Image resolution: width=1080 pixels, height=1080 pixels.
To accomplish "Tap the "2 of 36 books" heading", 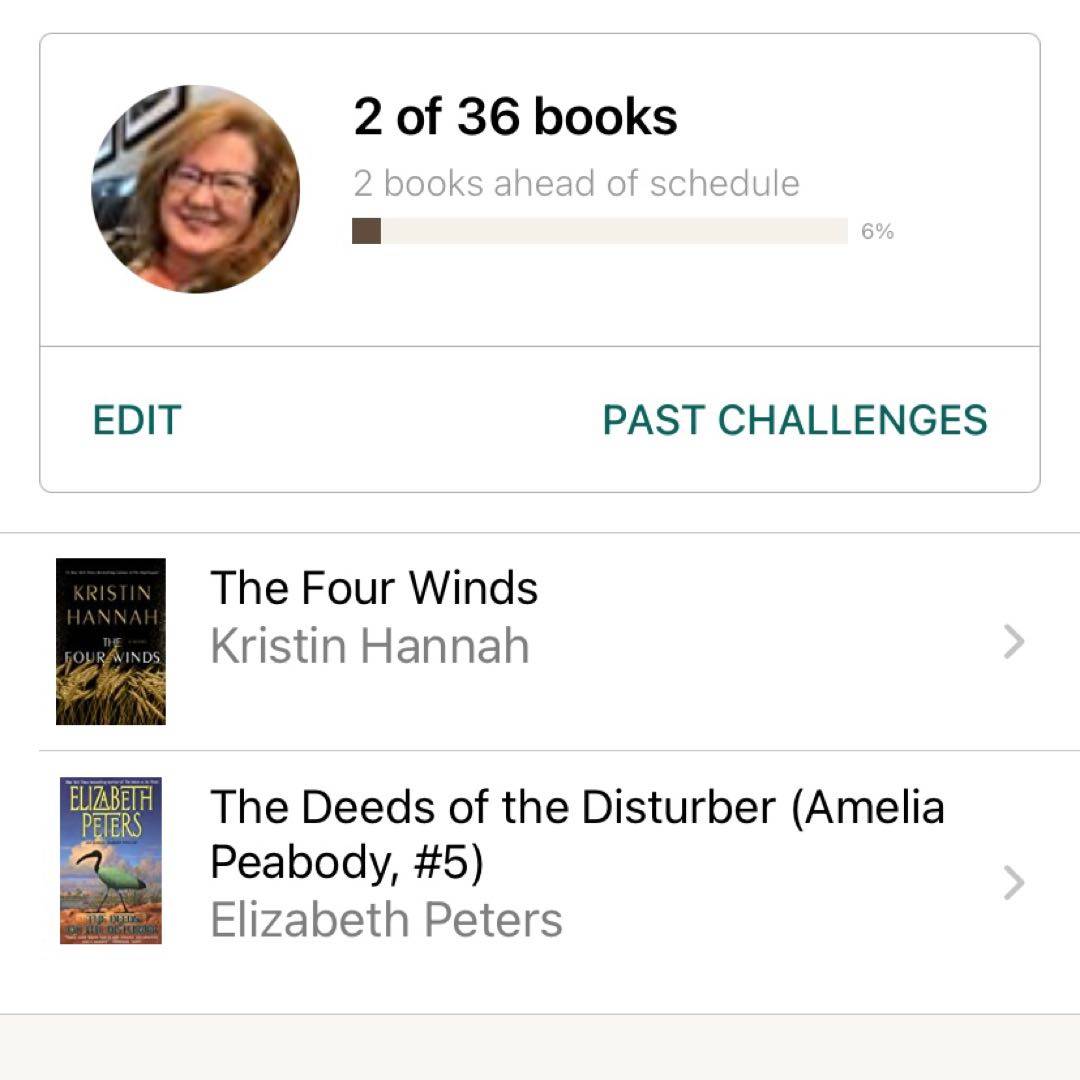I will pyautogui.click(x=515, y=118).
